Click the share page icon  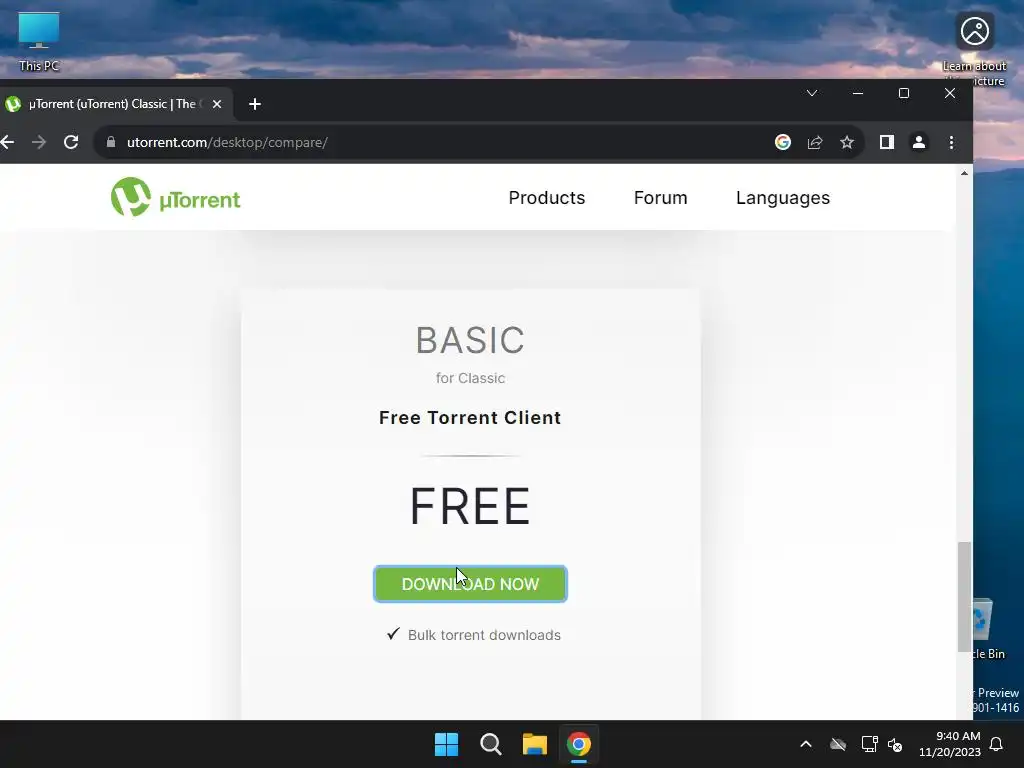pyautogui.click(x=814, y=142)
